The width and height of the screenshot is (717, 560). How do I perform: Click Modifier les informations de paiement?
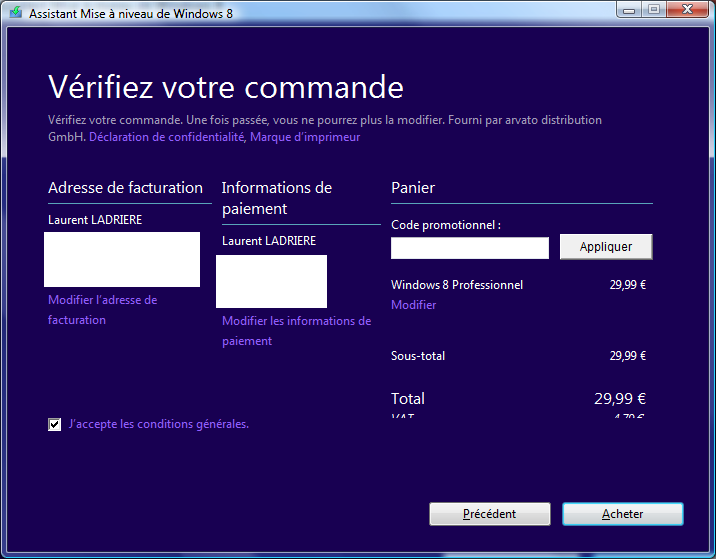click(x=296, y=331)
